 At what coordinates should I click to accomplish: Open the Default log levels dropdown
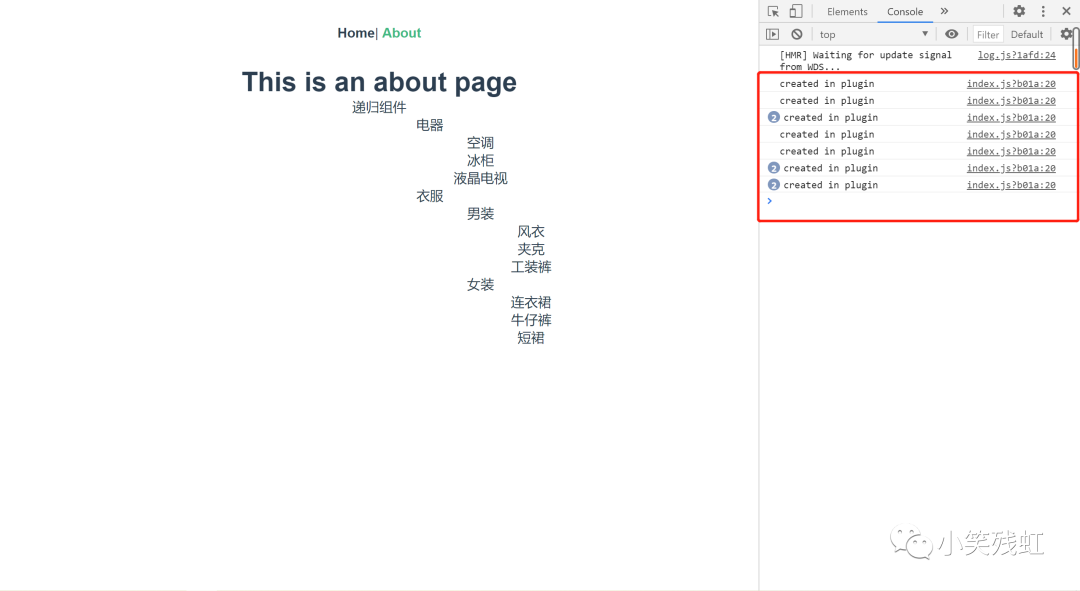tap(1026, 34)
